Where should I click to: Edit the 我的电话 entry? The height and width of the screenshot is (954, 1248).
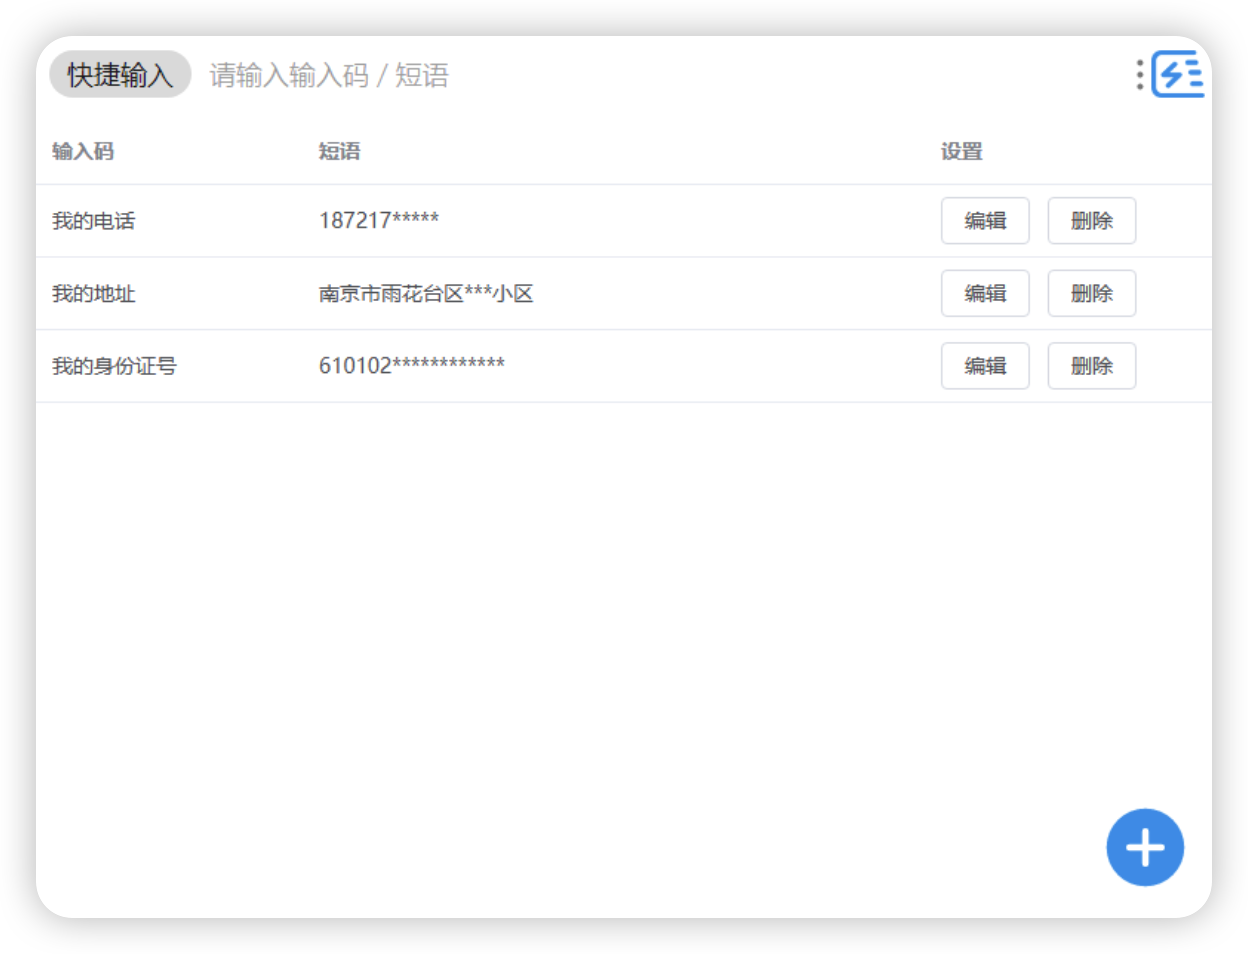tap(985, 221)
